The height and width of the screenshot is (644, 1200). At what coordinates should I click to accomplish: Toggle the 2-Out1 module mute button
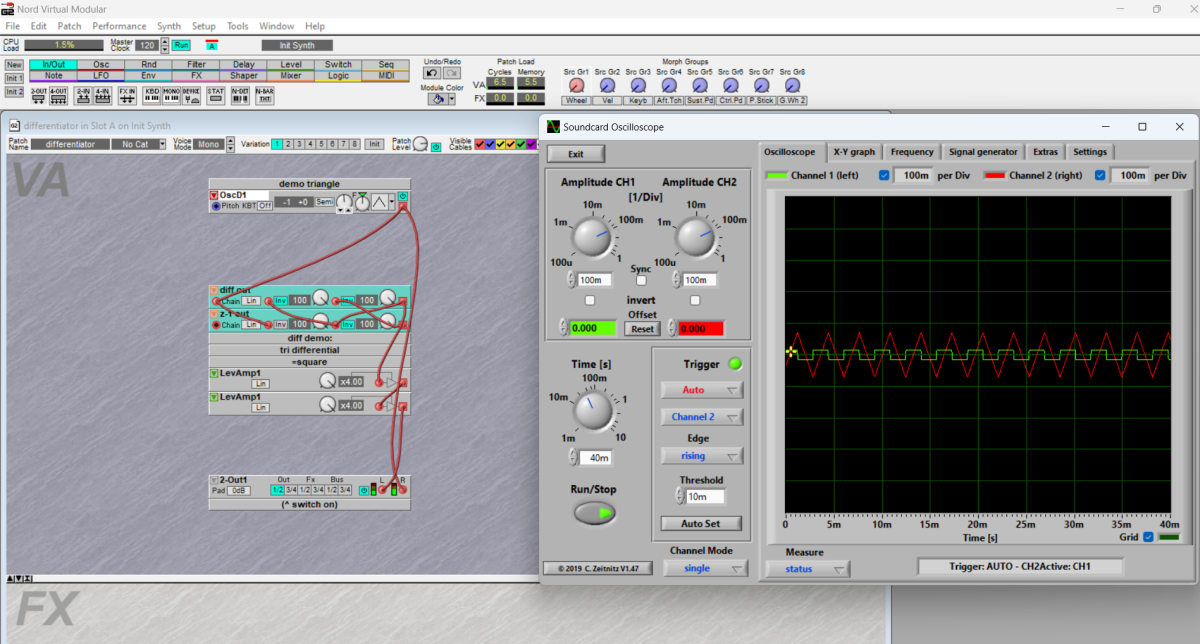tap(364, 490)
